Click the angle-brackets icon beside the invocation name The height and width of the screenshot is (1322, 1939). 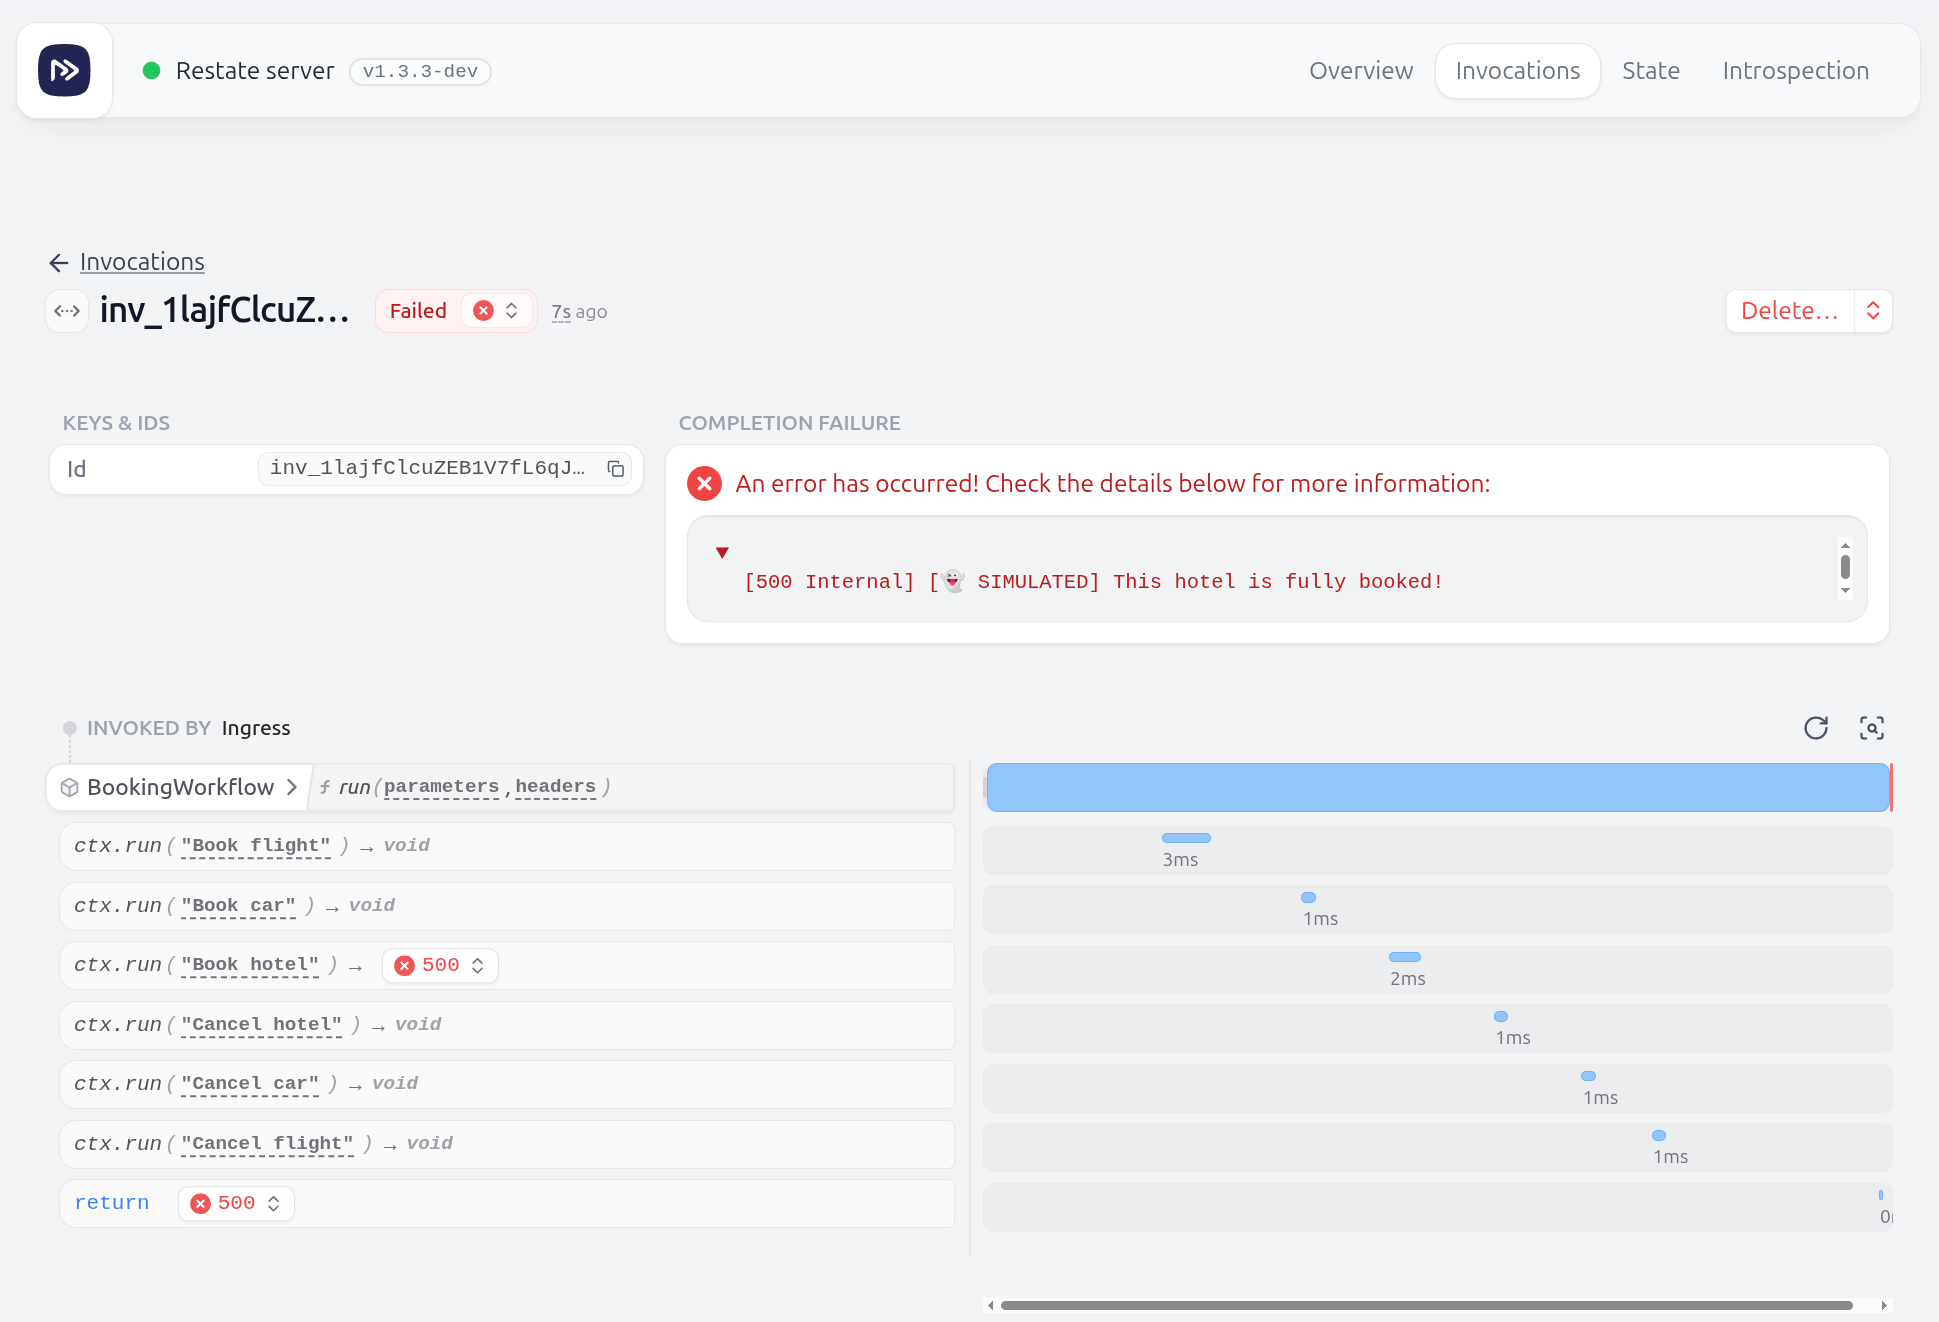(x=67, y=310)
